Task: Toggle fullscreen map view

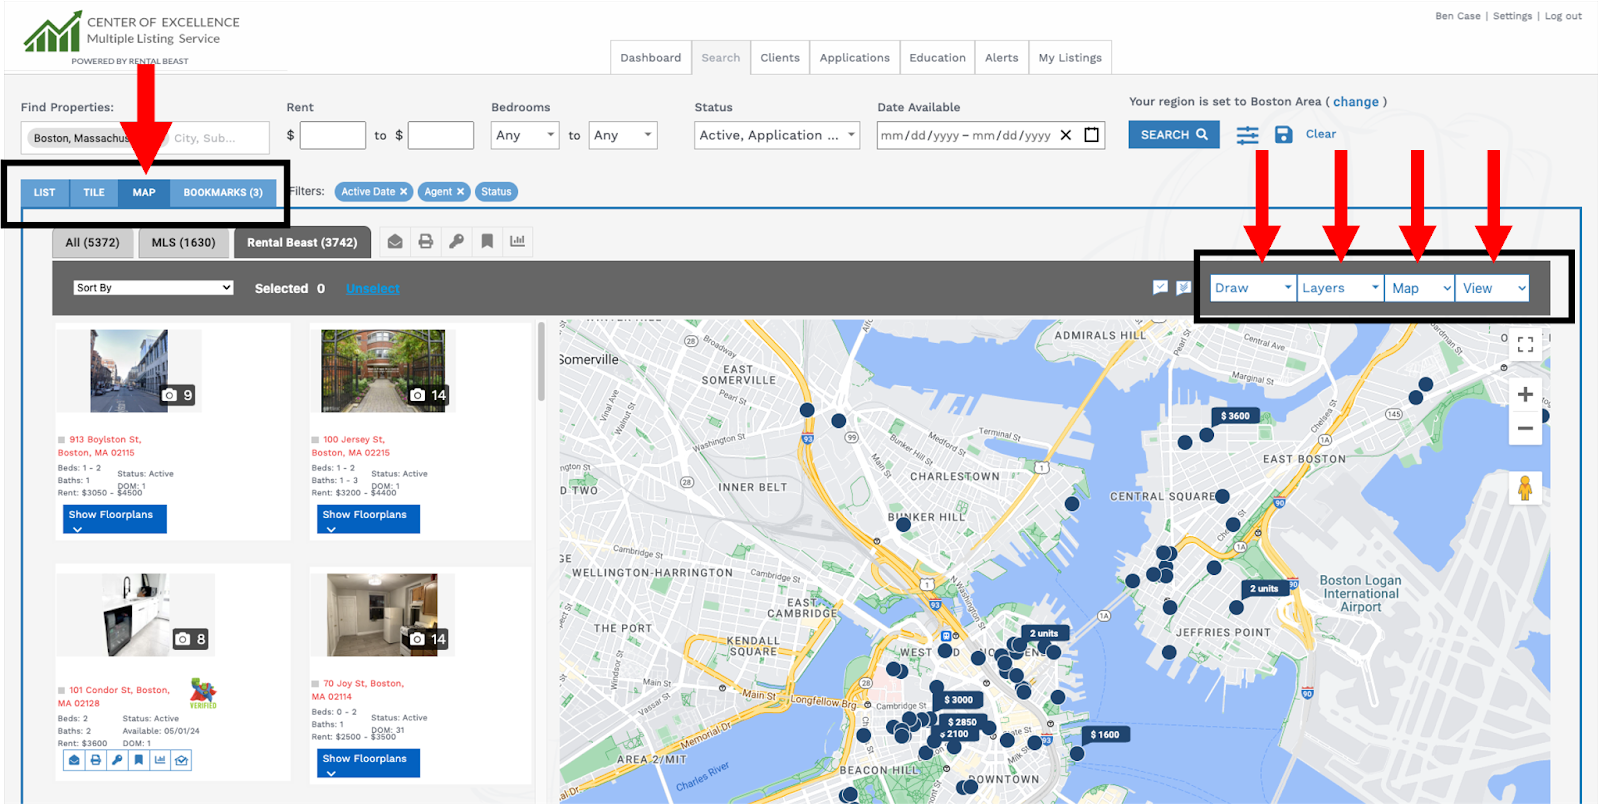Action: pos(1525,345)
